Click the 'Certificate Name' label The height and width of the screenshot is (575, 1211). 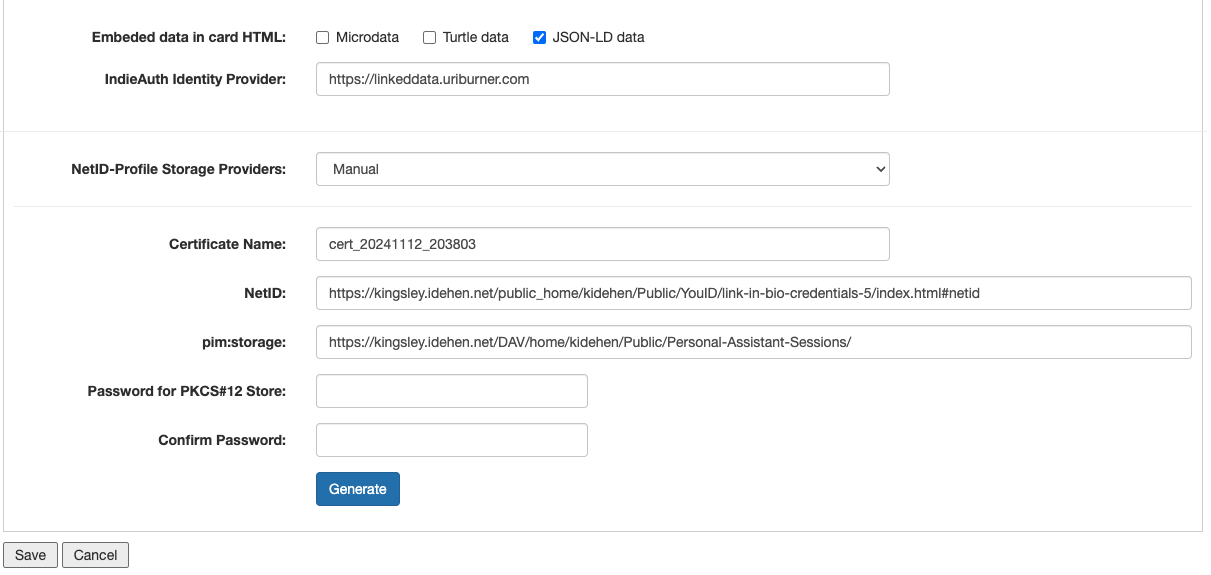coord(227,244)
